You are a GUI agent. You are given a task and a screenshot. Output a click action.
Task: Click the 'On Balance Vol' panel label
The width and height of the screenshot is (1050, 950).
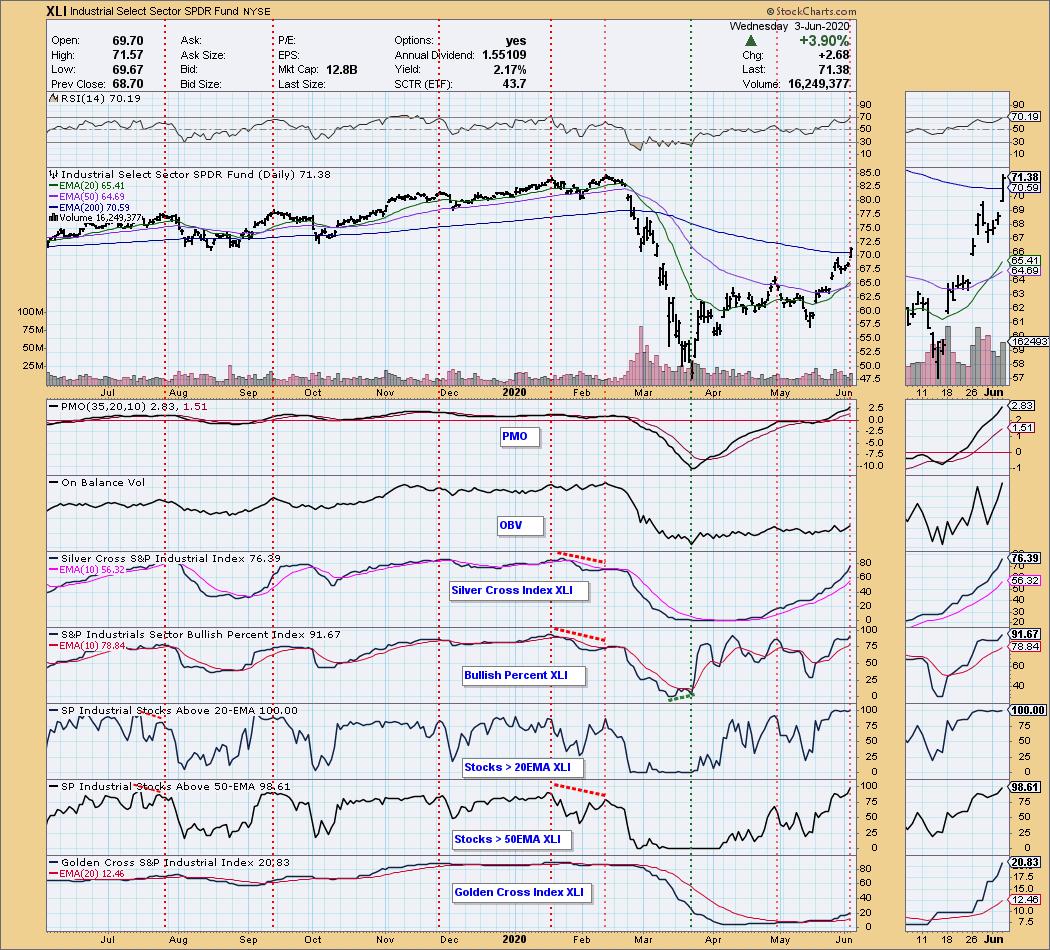pyautogui.click(x=102, y=482)
